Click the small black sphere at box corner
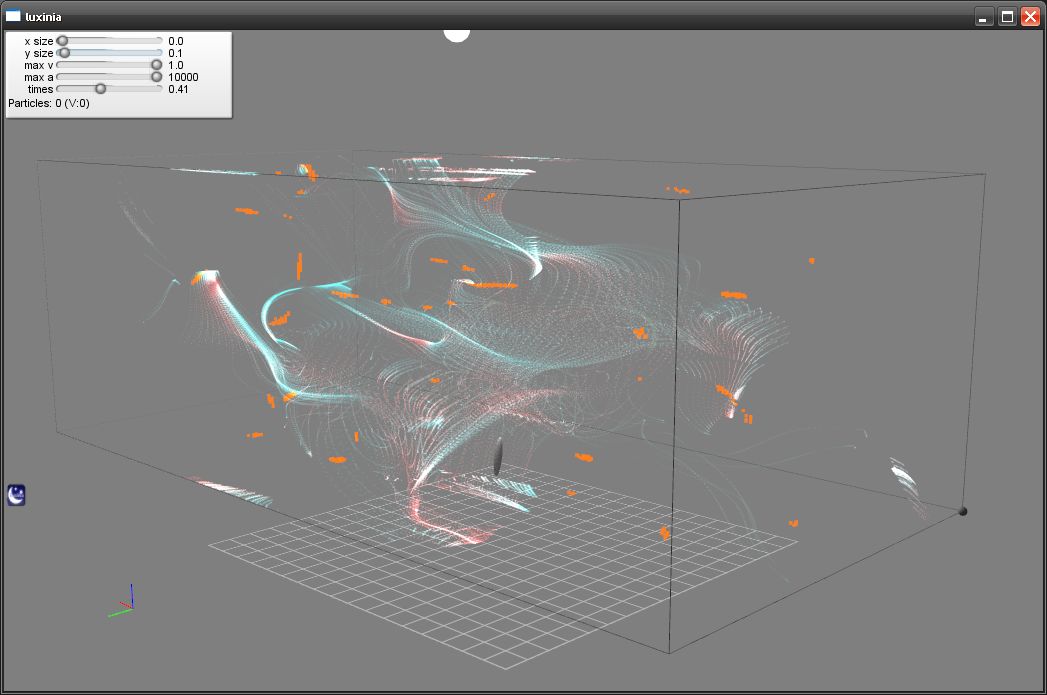Screen dimensions: 1047x695 [963, 511]
